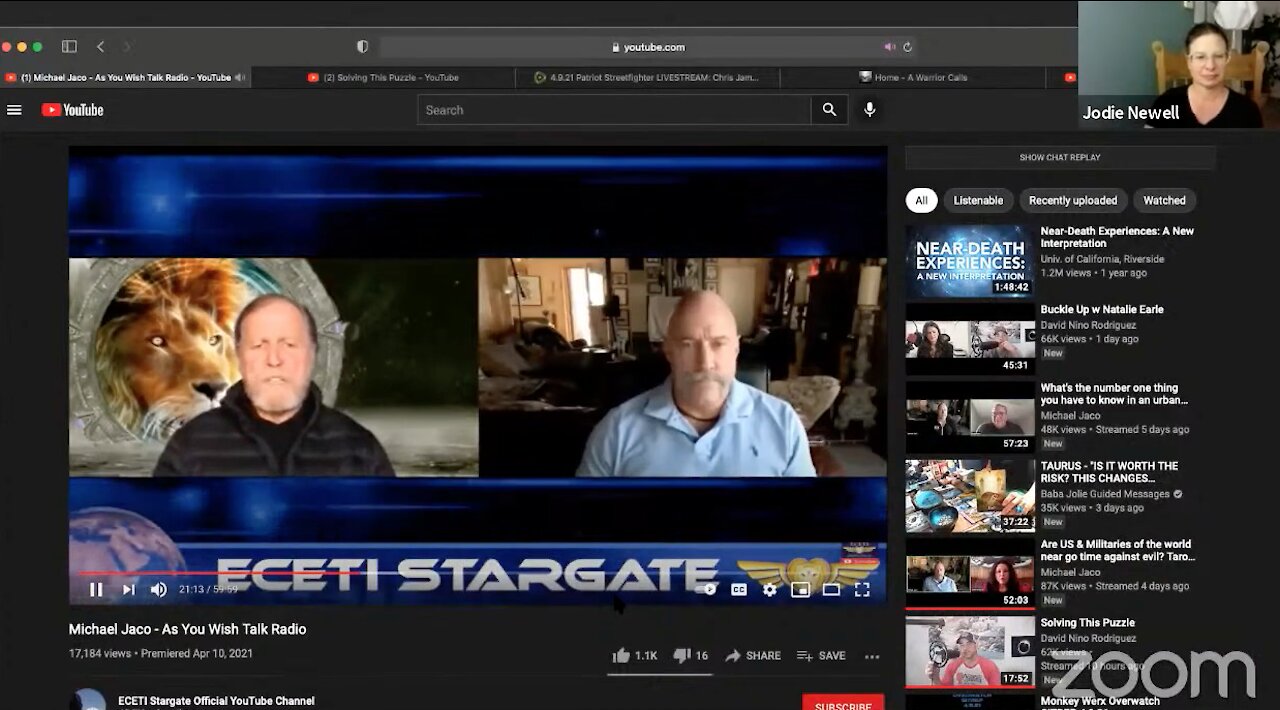This screenshot has height=710, width=1280.
Task: Like the video with thumbs up
Action: click(x=635, y=656)
